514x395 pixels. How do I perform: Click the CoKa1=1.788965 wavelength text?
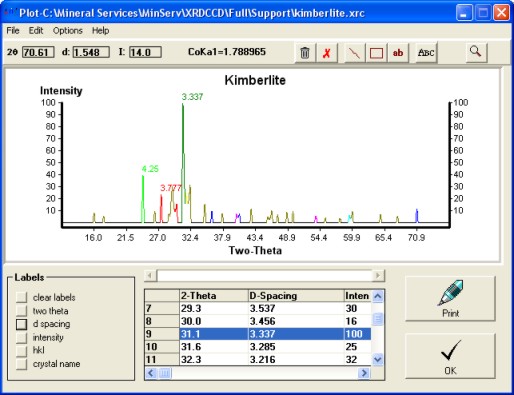click(227, 52)
